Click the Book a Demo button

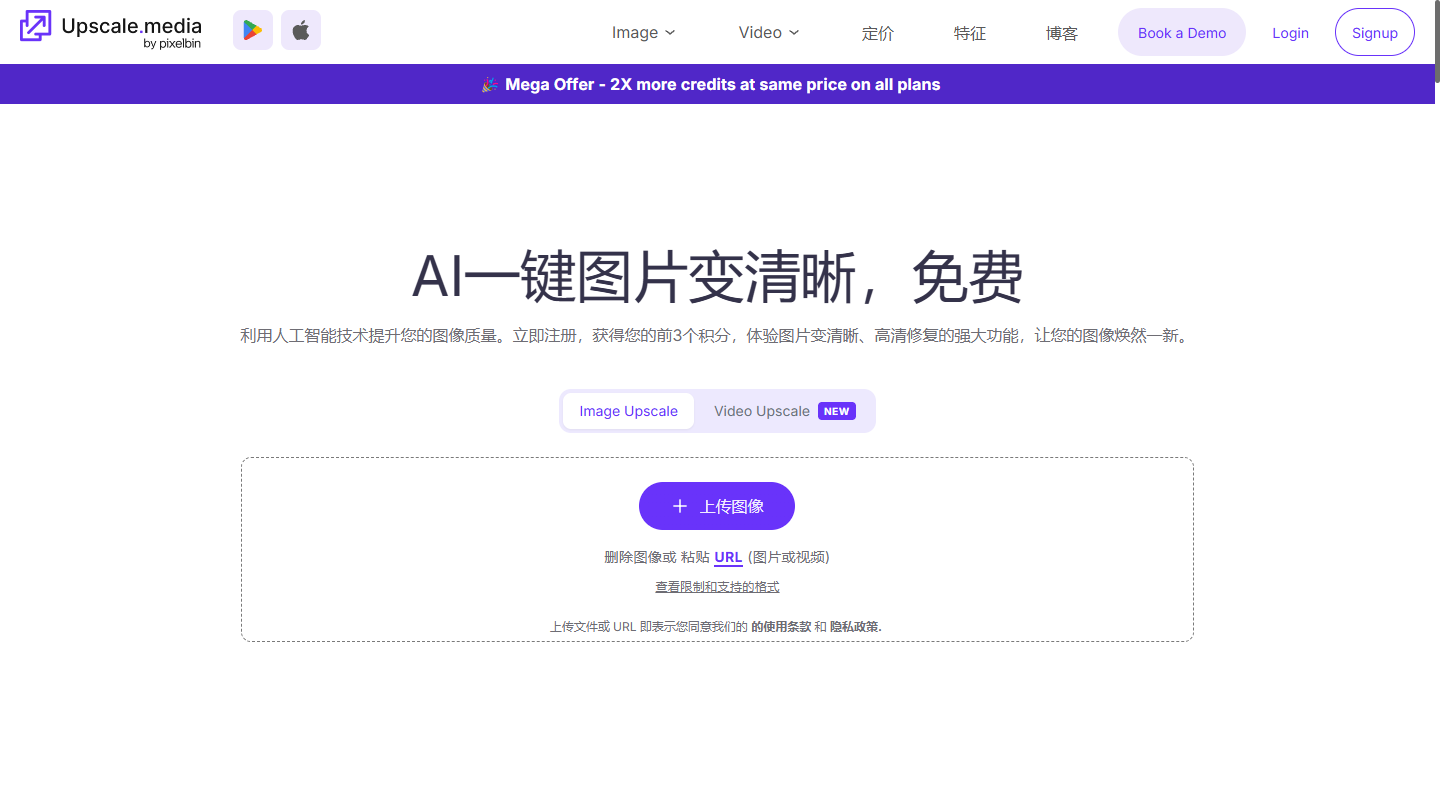1182,32
